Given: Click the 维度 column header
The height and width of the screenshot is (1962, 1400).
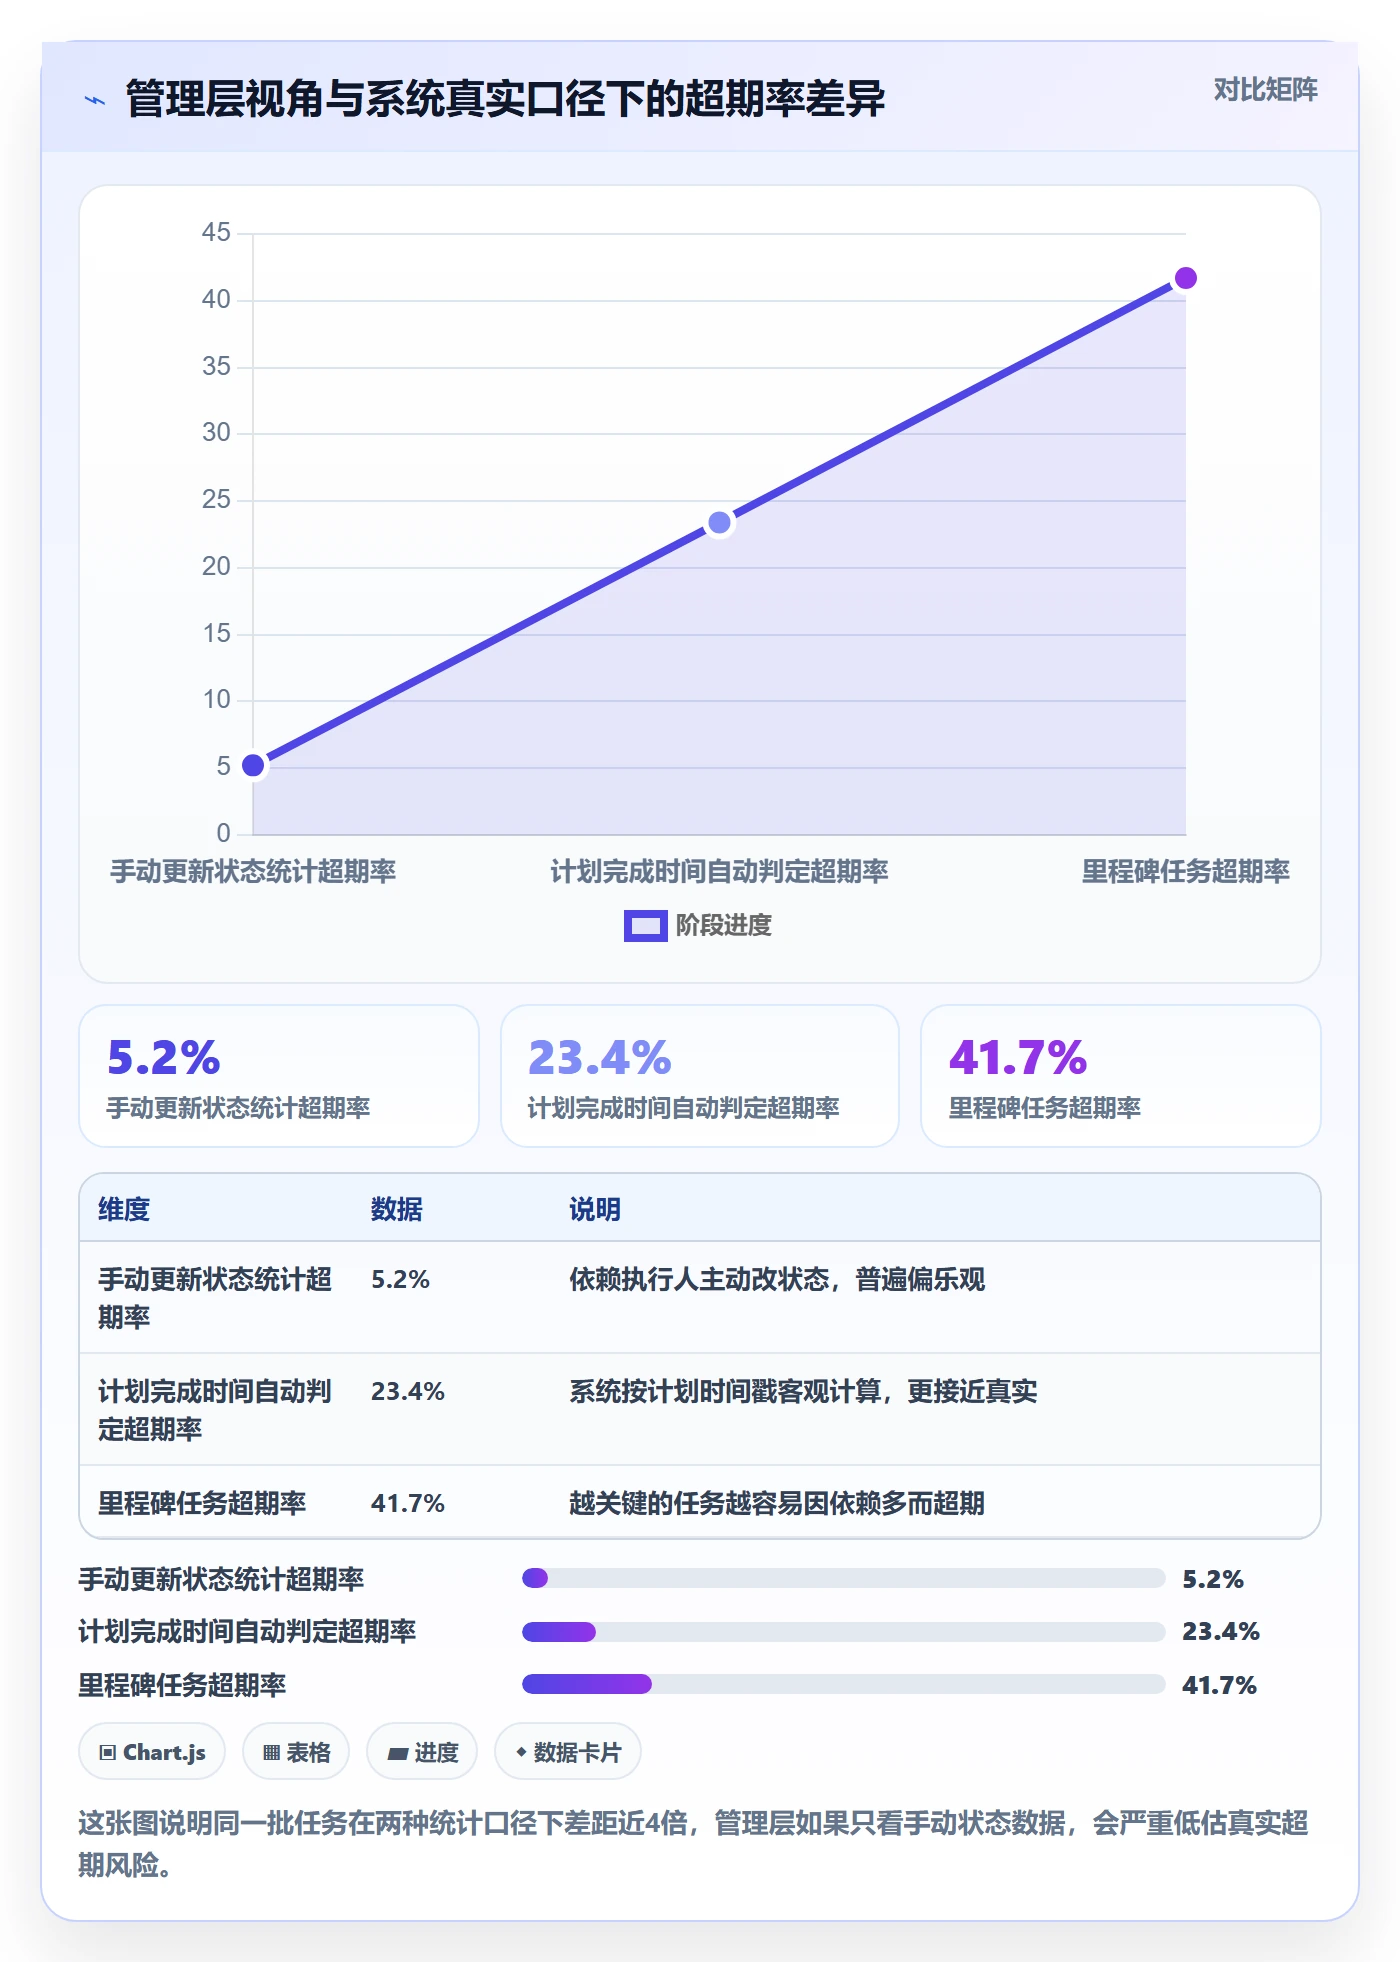Looking at the screenshot, I should click(124, 1209).
